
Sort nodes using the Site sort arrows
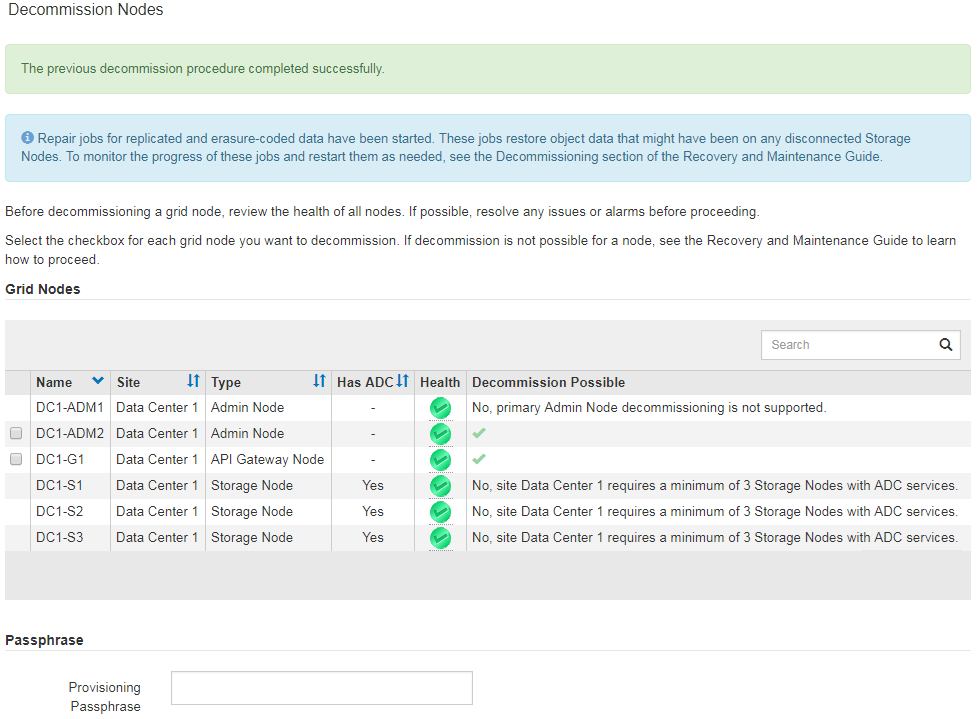click(193, 381)
